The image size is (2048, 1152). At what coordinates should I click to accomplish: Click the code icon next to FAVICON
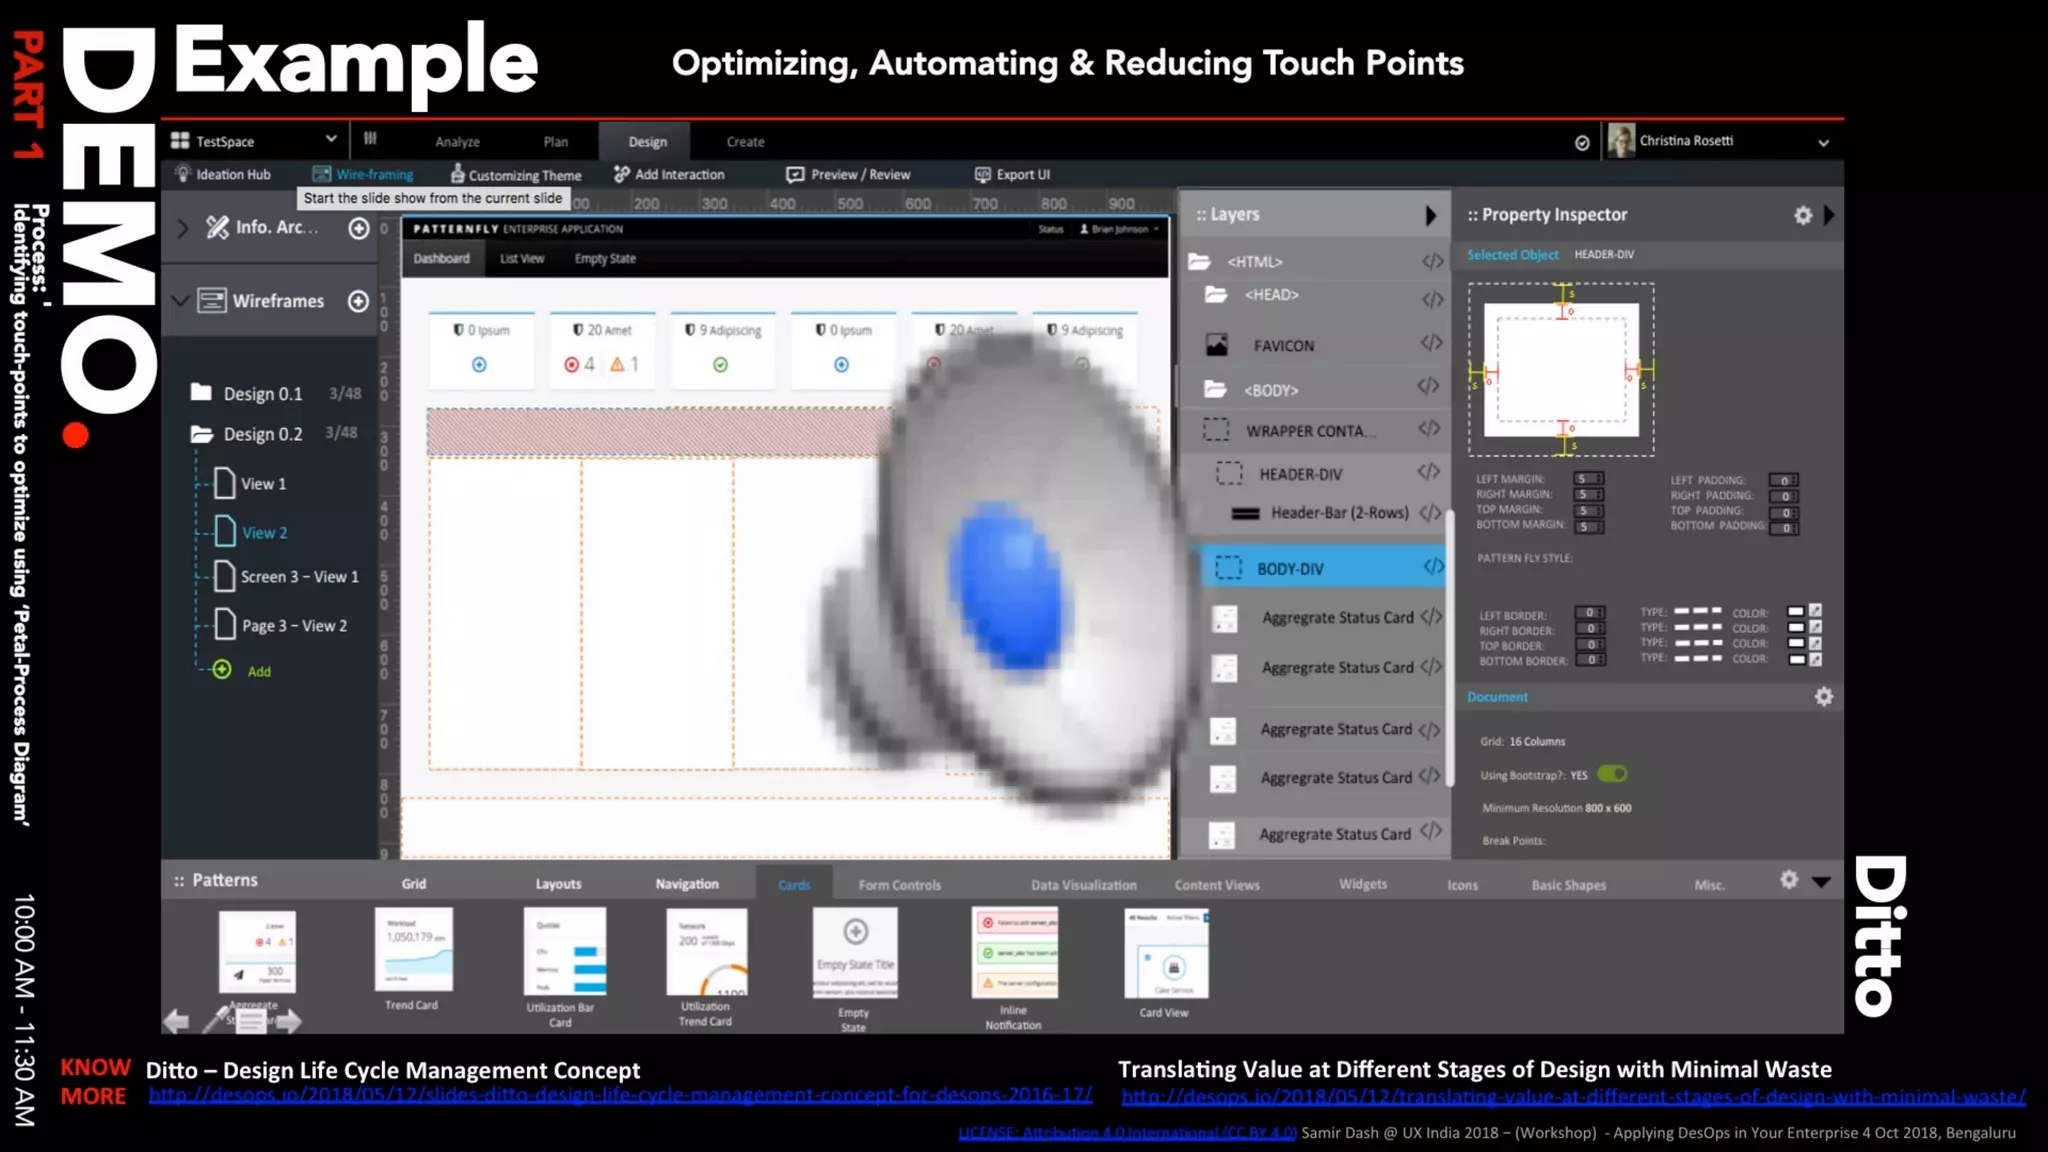click(1431, 344)
